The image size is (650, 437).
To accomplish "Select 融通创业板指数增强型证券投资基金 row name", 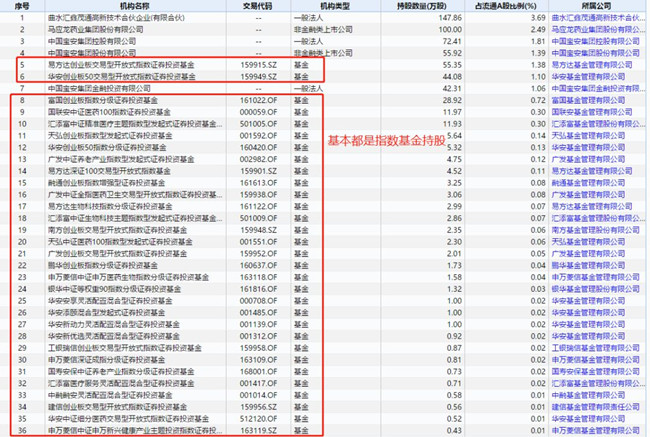I will coord(107,183).
